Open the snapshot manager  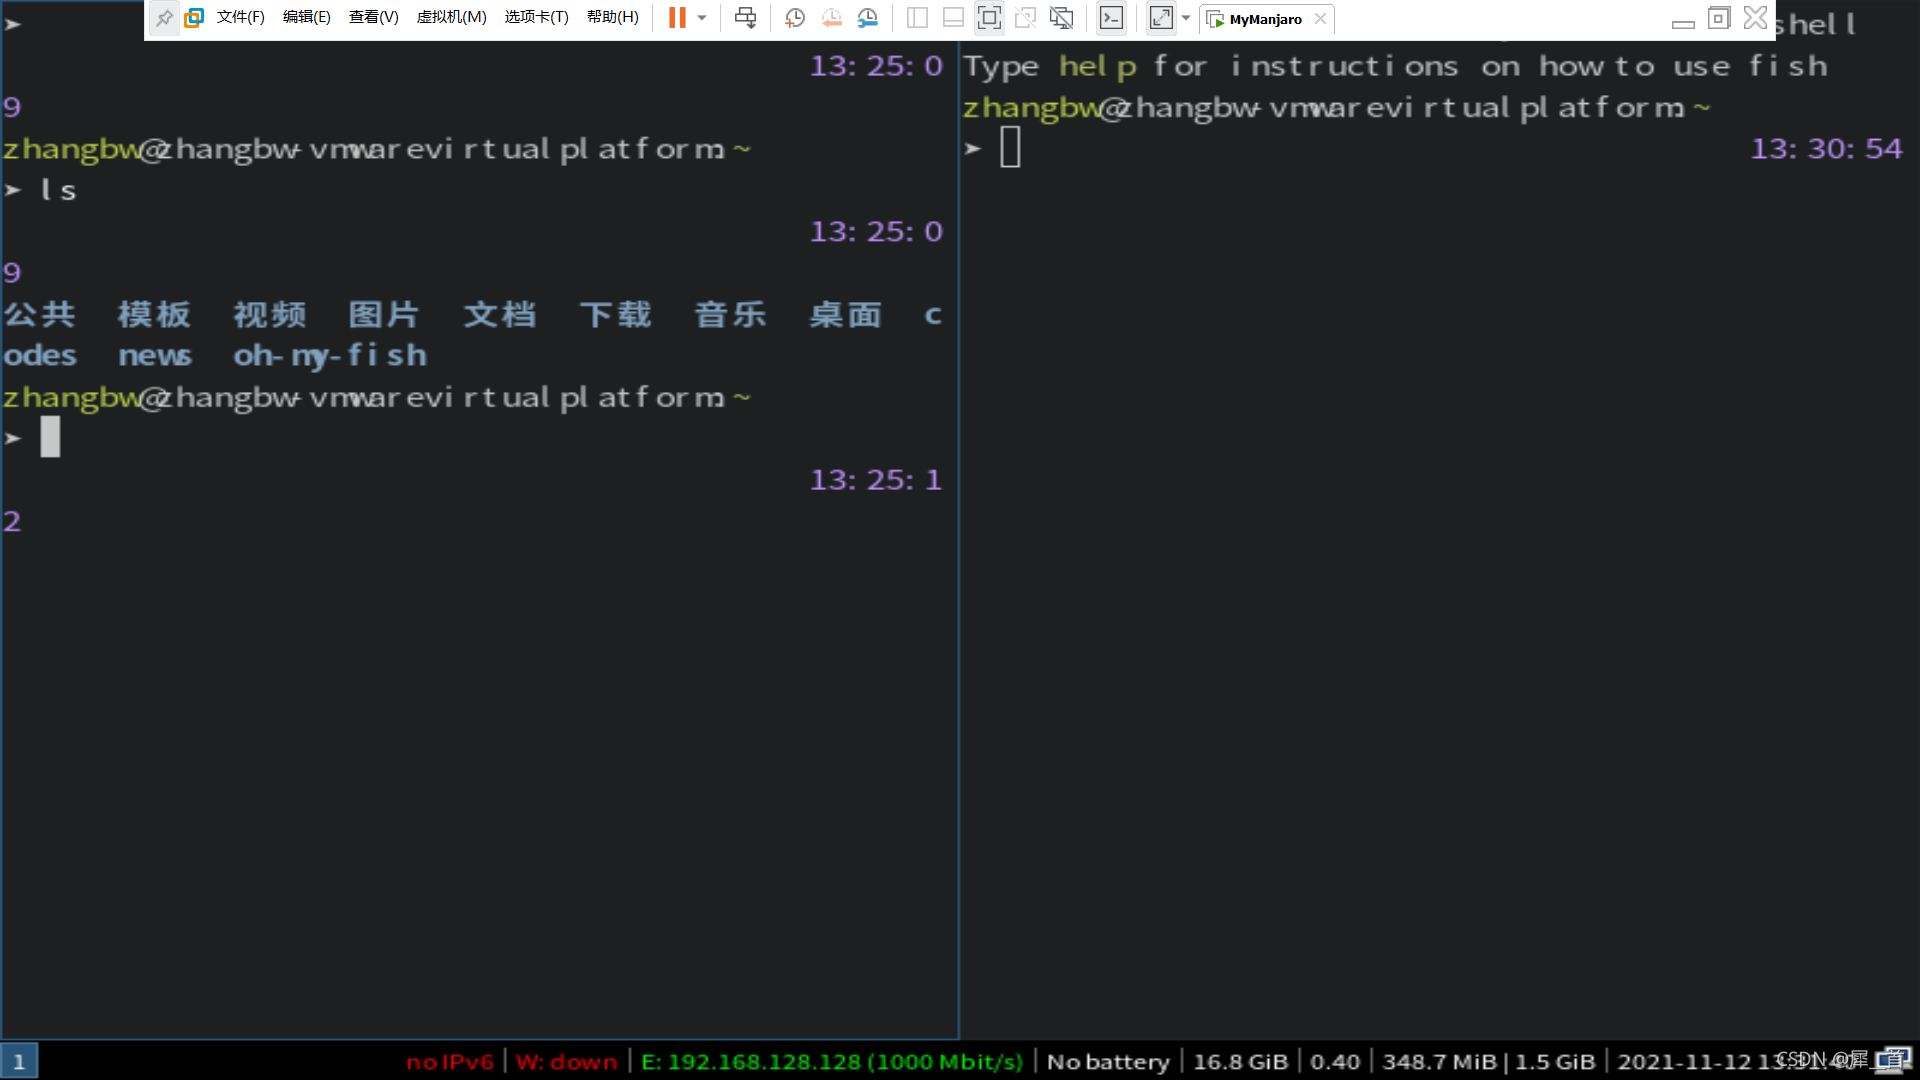(x=867, y=18)
